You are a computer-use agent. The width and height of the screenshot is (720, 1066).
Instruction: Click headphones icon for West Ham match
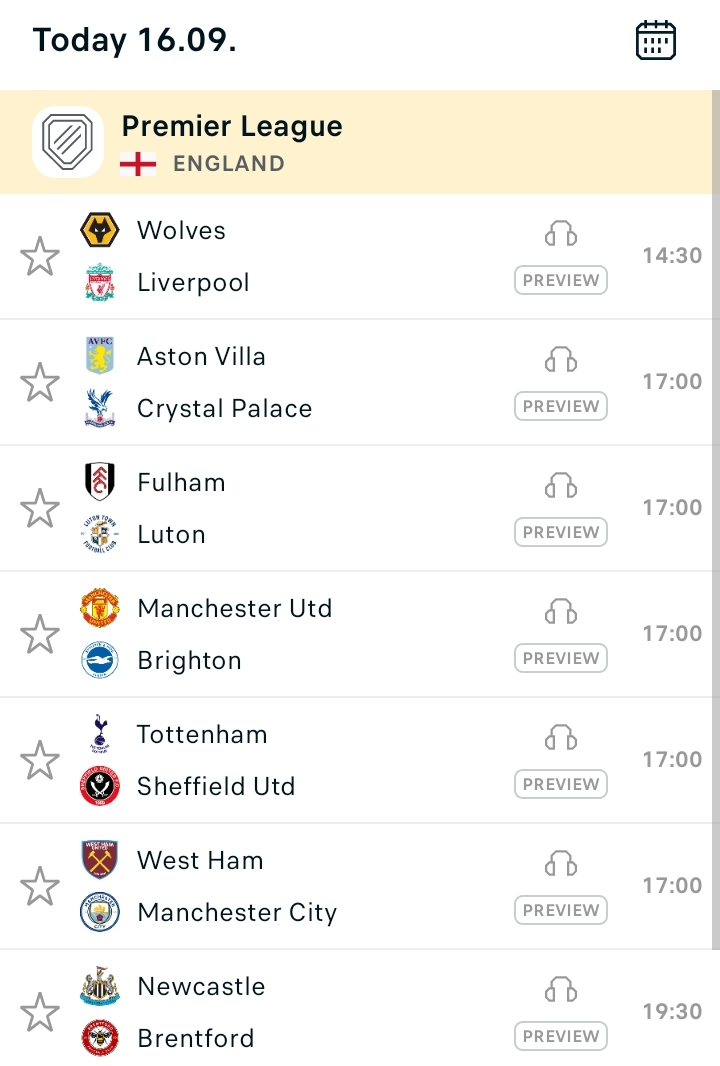[561, 863]
